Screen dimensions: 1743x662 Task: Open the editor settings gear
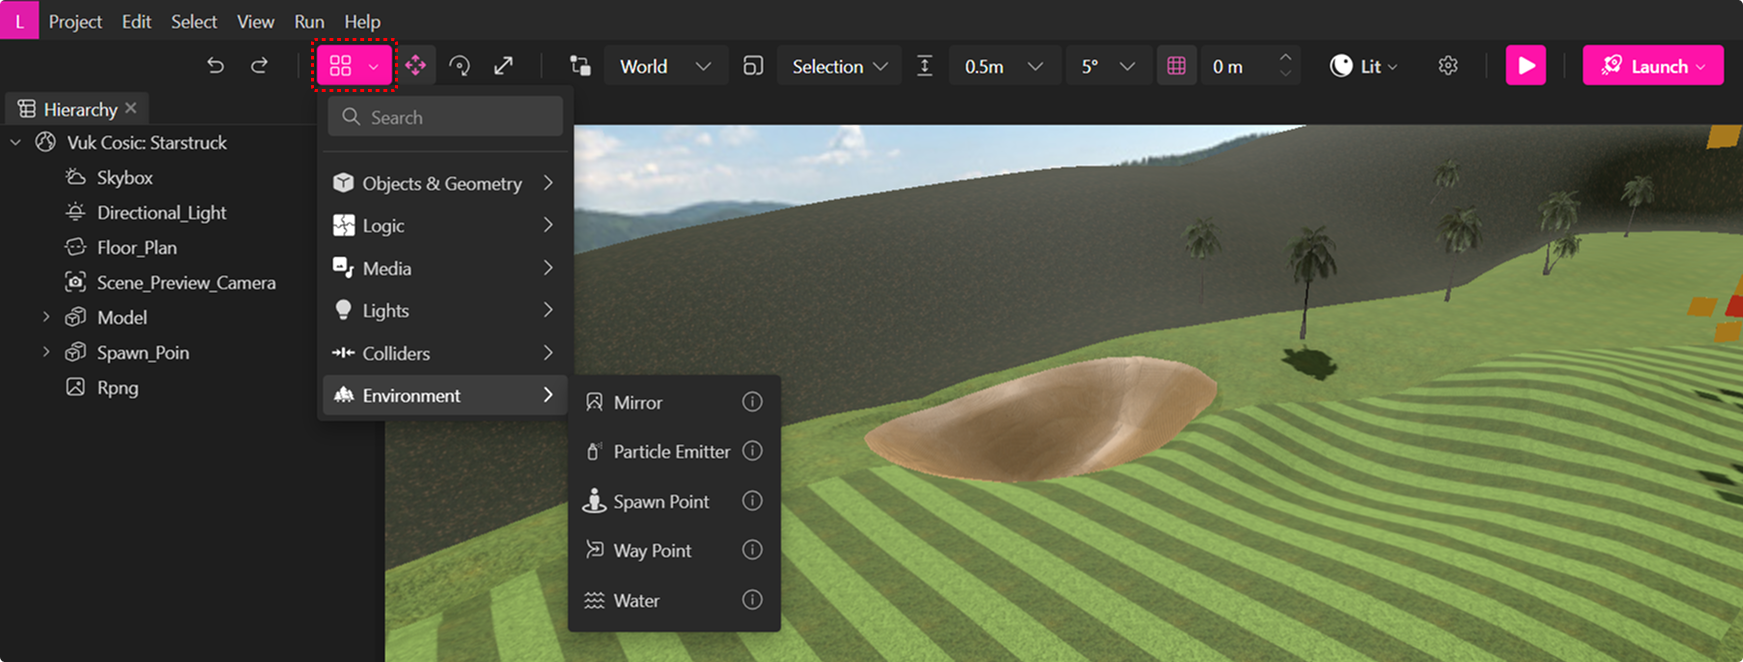[1448, 66]
